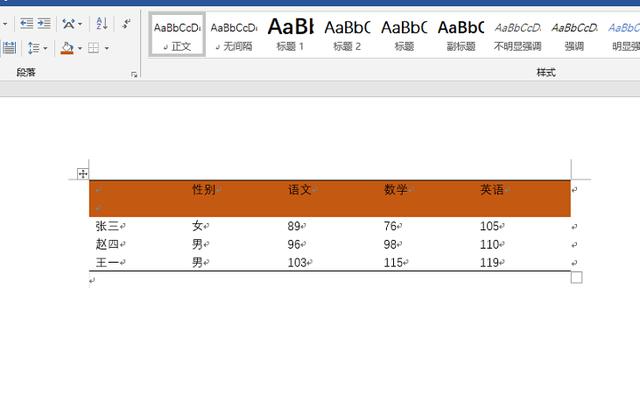Open the Asian Layout character scaling tool
This screenshot has width=640, height=415.
(69, 24)
